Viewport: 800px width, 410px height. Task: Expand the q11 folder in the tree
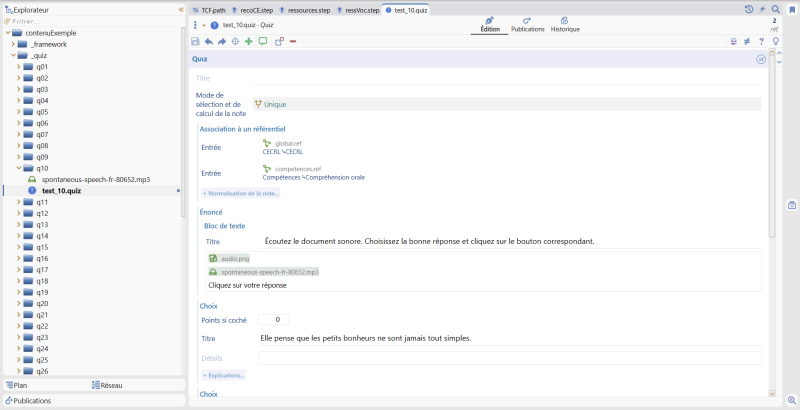pos(18,202)
